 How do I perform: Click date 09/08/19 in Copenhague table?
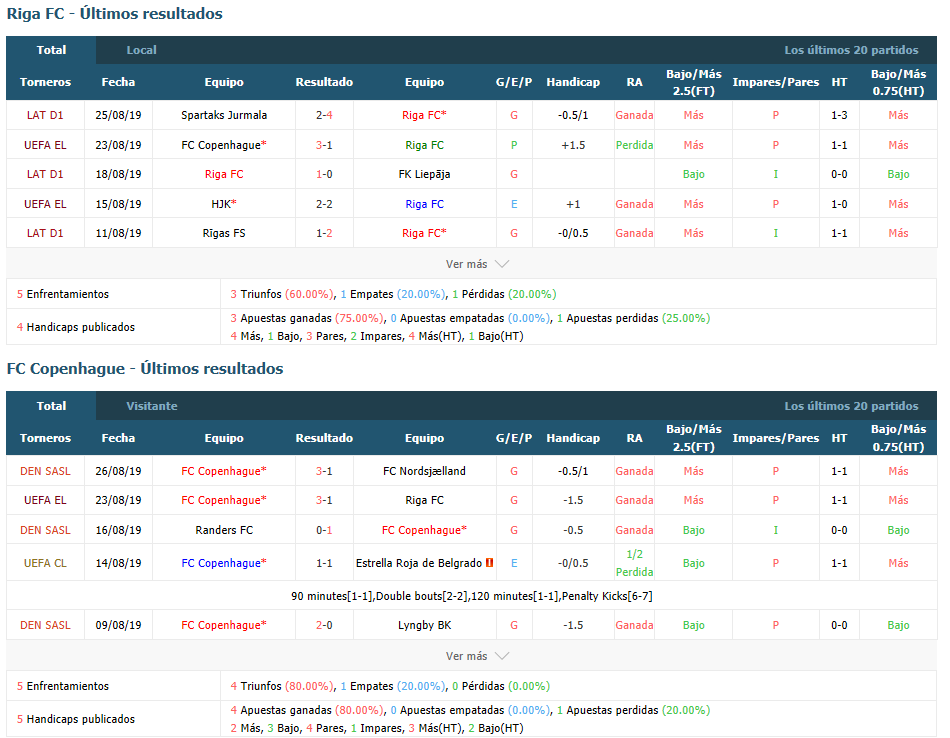(118, 625)
